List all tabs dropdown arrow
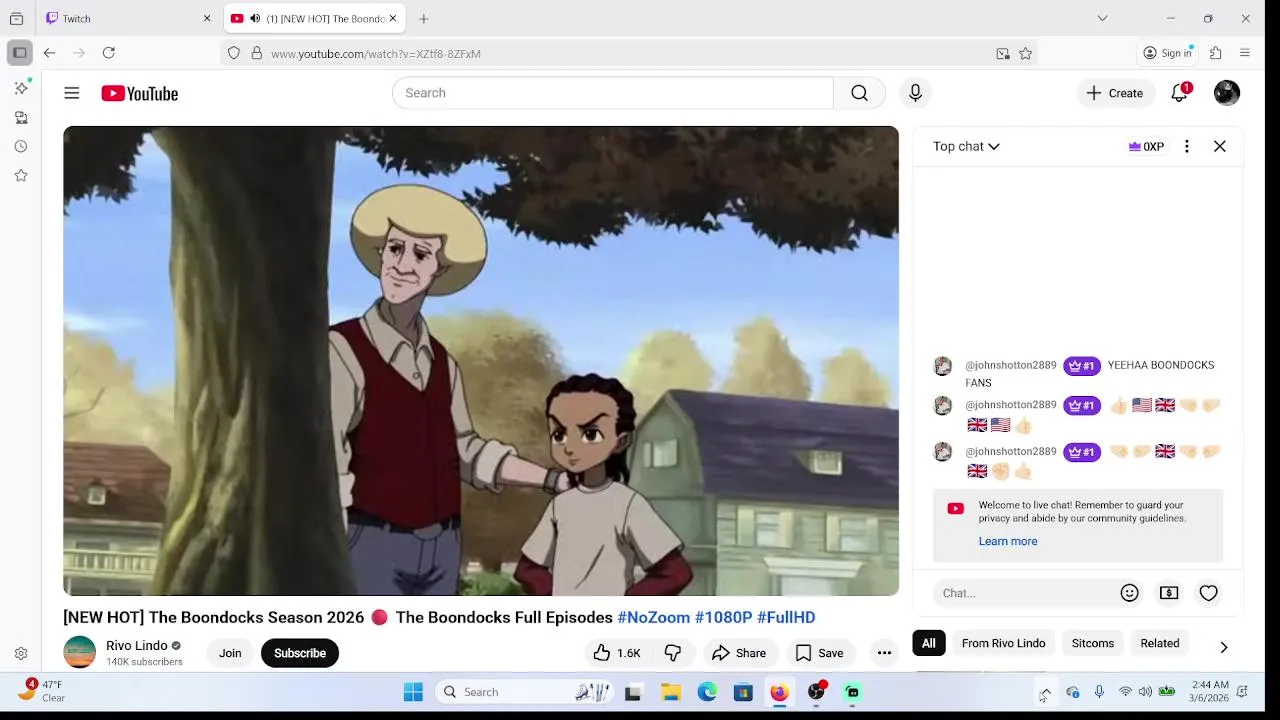The width and height of the screenshot is (1280, 720). click(1102, 18)
